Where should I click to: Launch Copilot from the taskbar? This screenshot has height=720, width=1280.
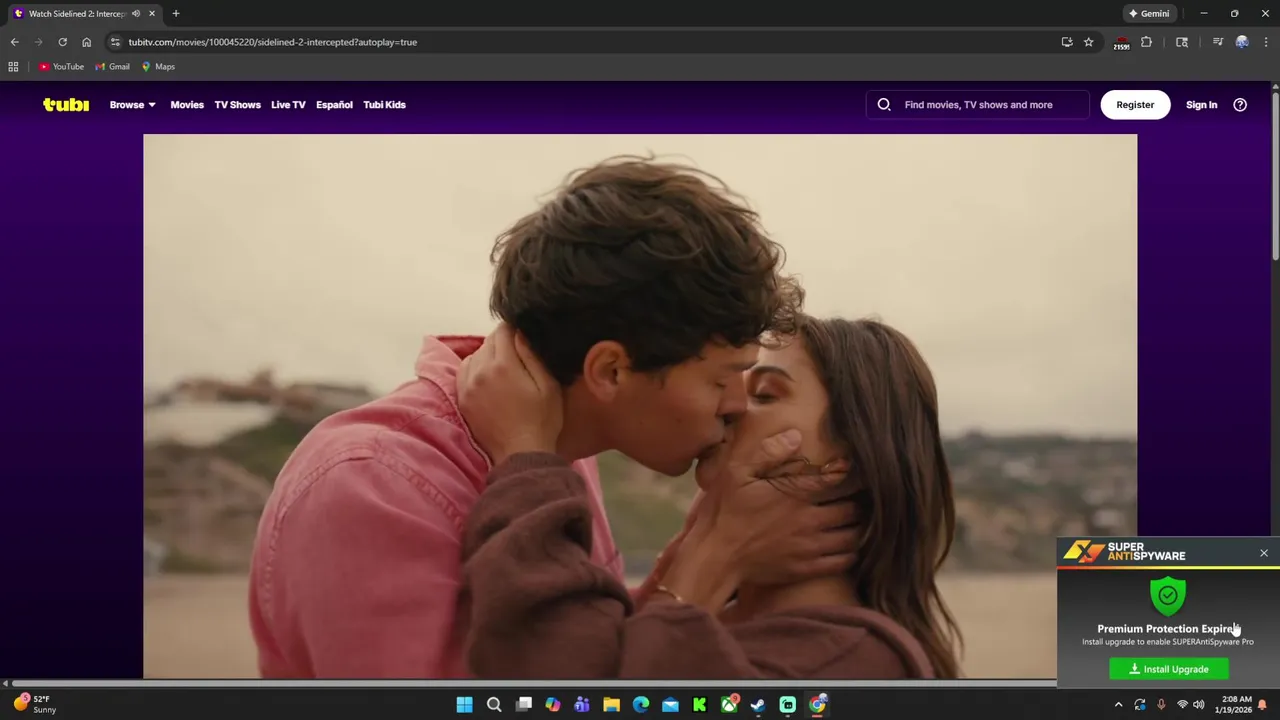(x=553, y=705)
